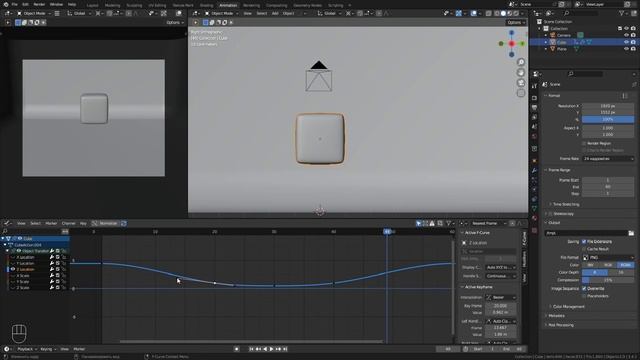The image size is (640, 360).
Task: Toggle the Cache Result checkbox
Action: point(584,249)
